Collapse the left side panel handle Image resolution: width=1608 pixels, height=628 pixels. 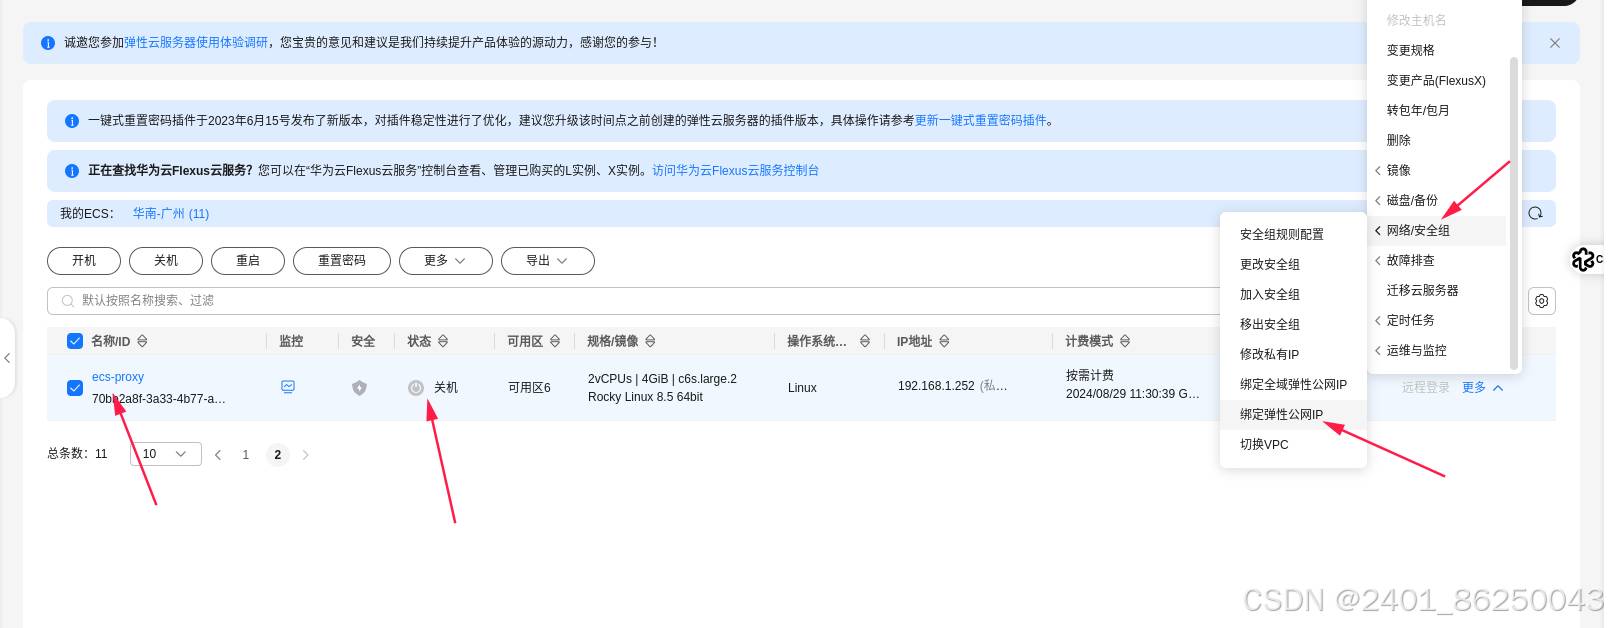point(7,358)
